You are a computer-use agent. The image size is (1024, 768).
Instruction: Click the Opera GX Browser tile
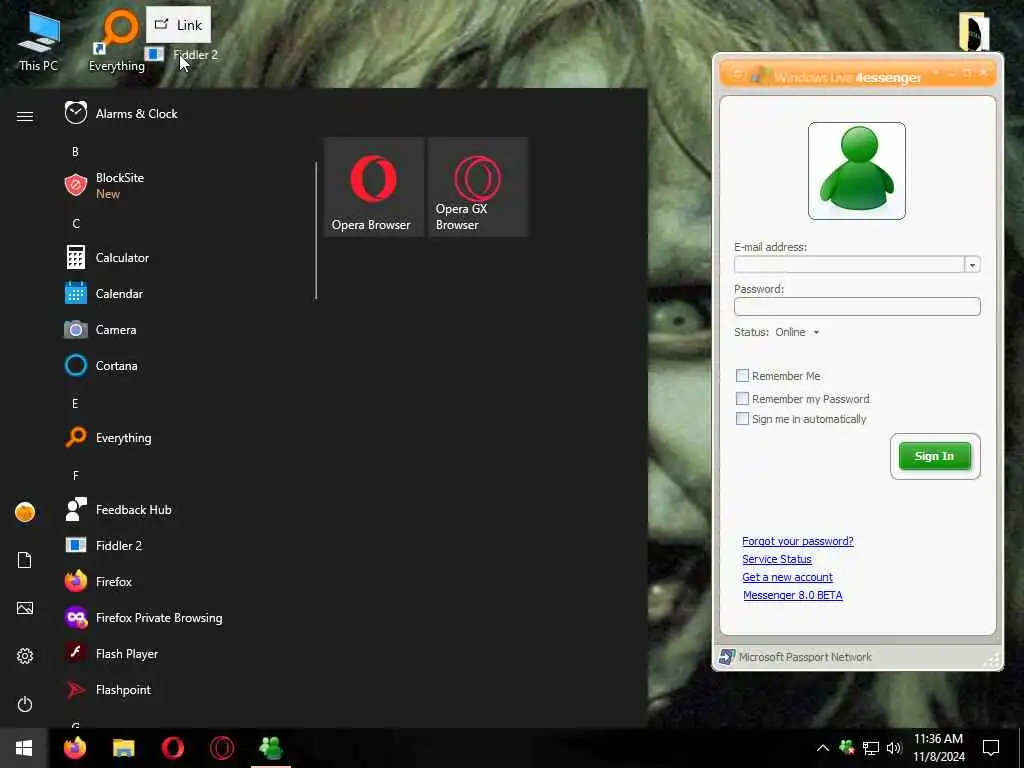(478, 187)
